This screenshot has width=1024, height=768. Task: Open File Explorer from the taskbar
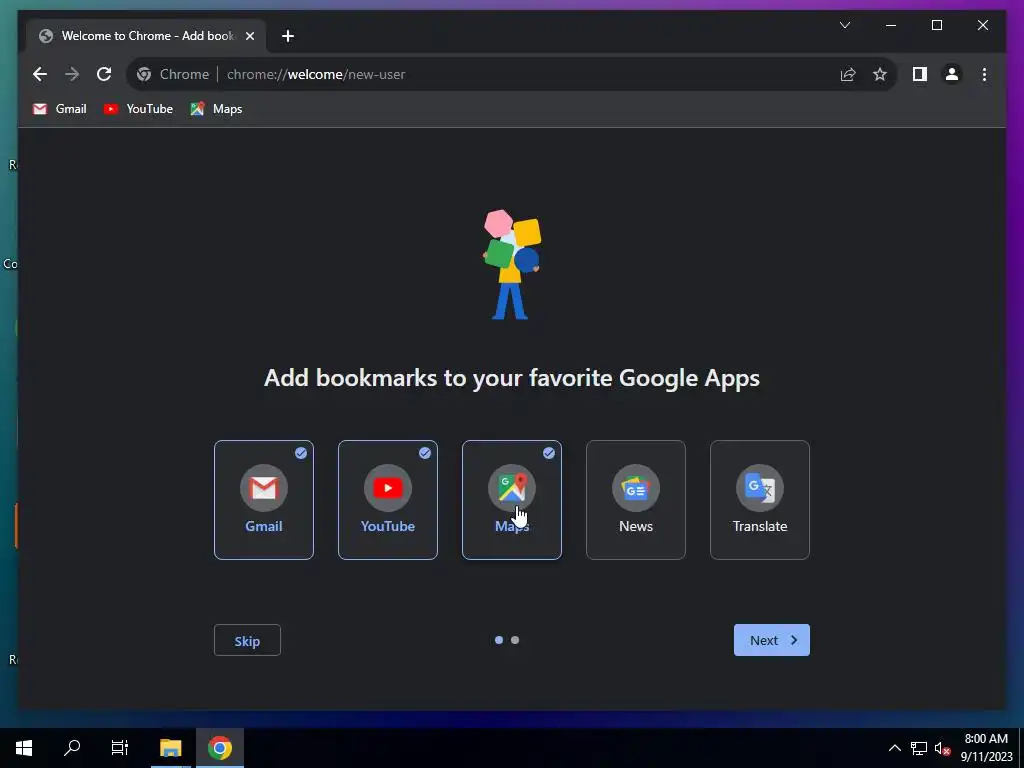click(171, 748)
